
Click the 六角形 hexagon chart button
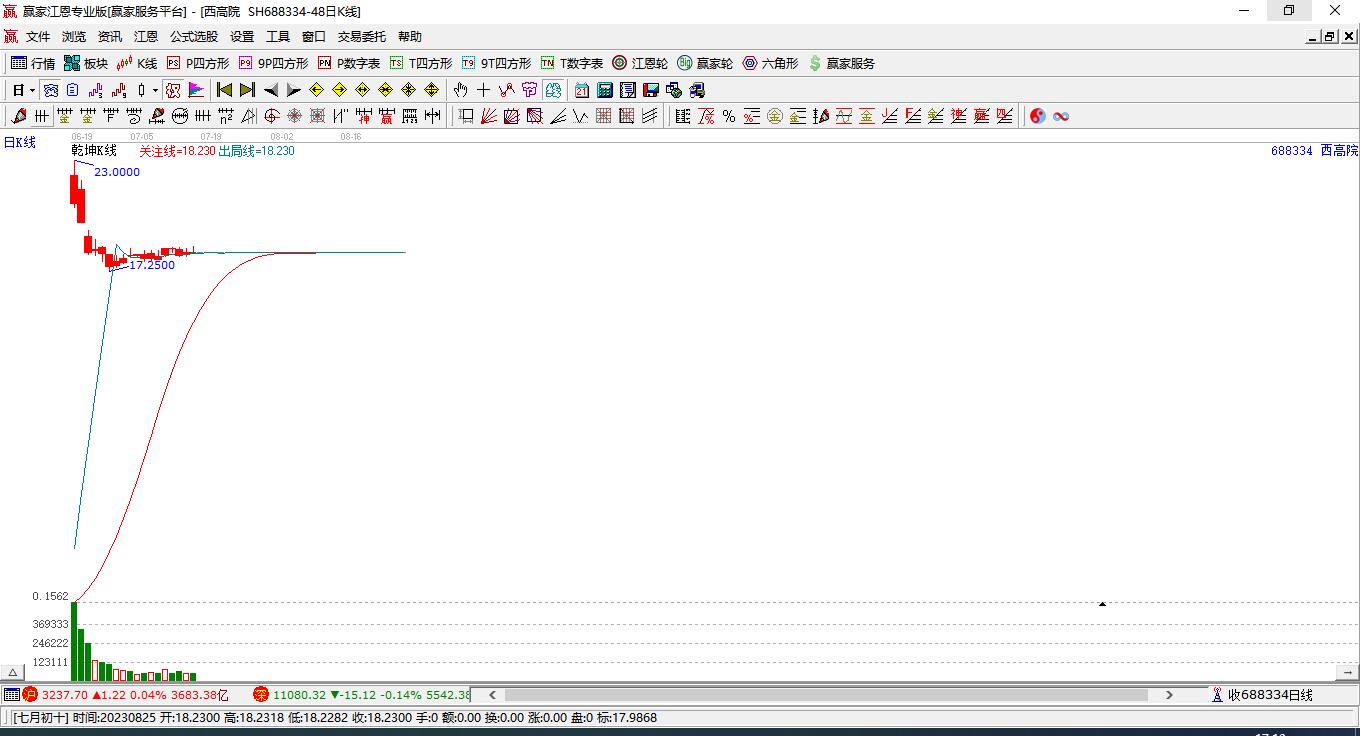pos(770,63)
